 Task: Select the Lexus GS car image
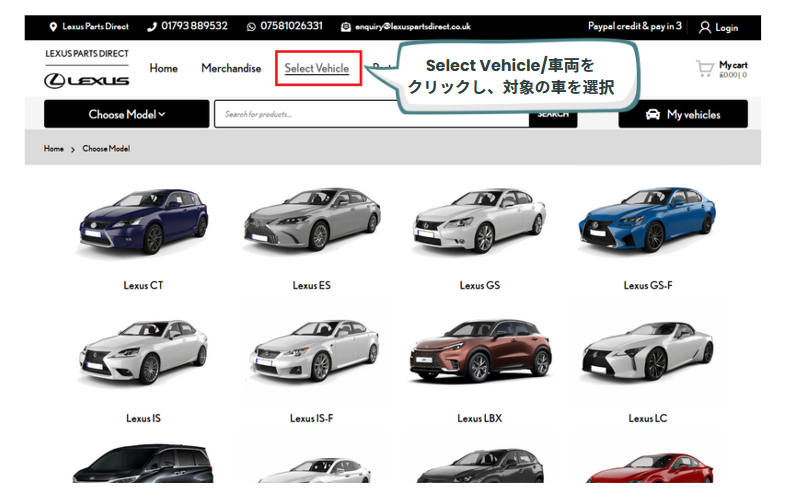pos(480,221)
